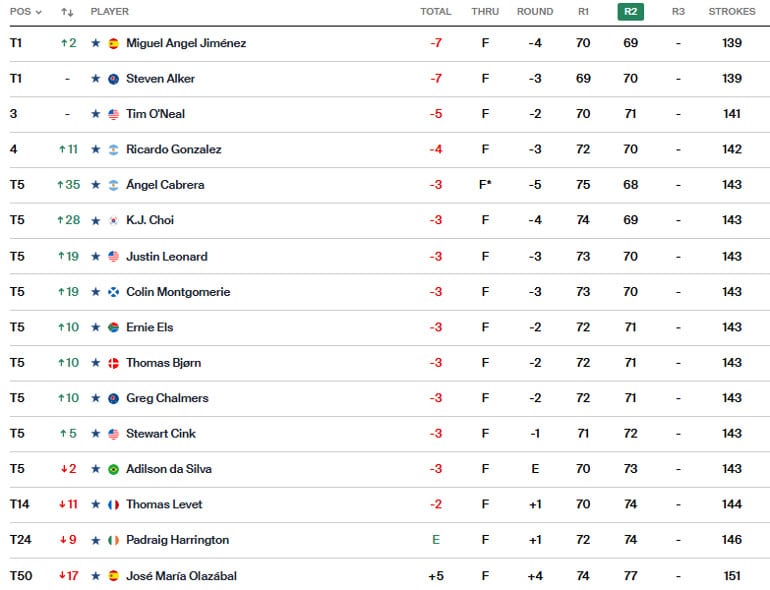Click the Brazil flag beside Adilson da Silva

[113, 469]
